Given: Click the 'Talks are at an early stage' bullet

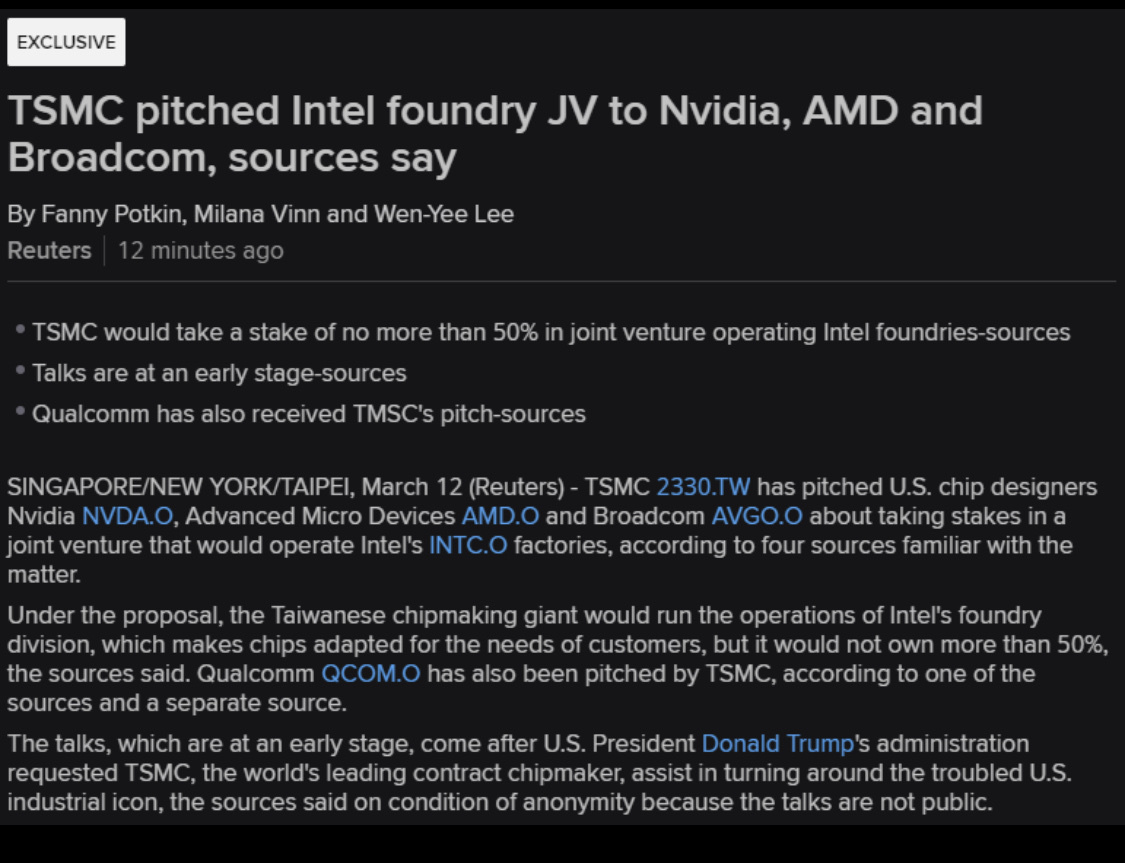Looking at the screenshot, I should pyautogui.click(x=219, y=373).
